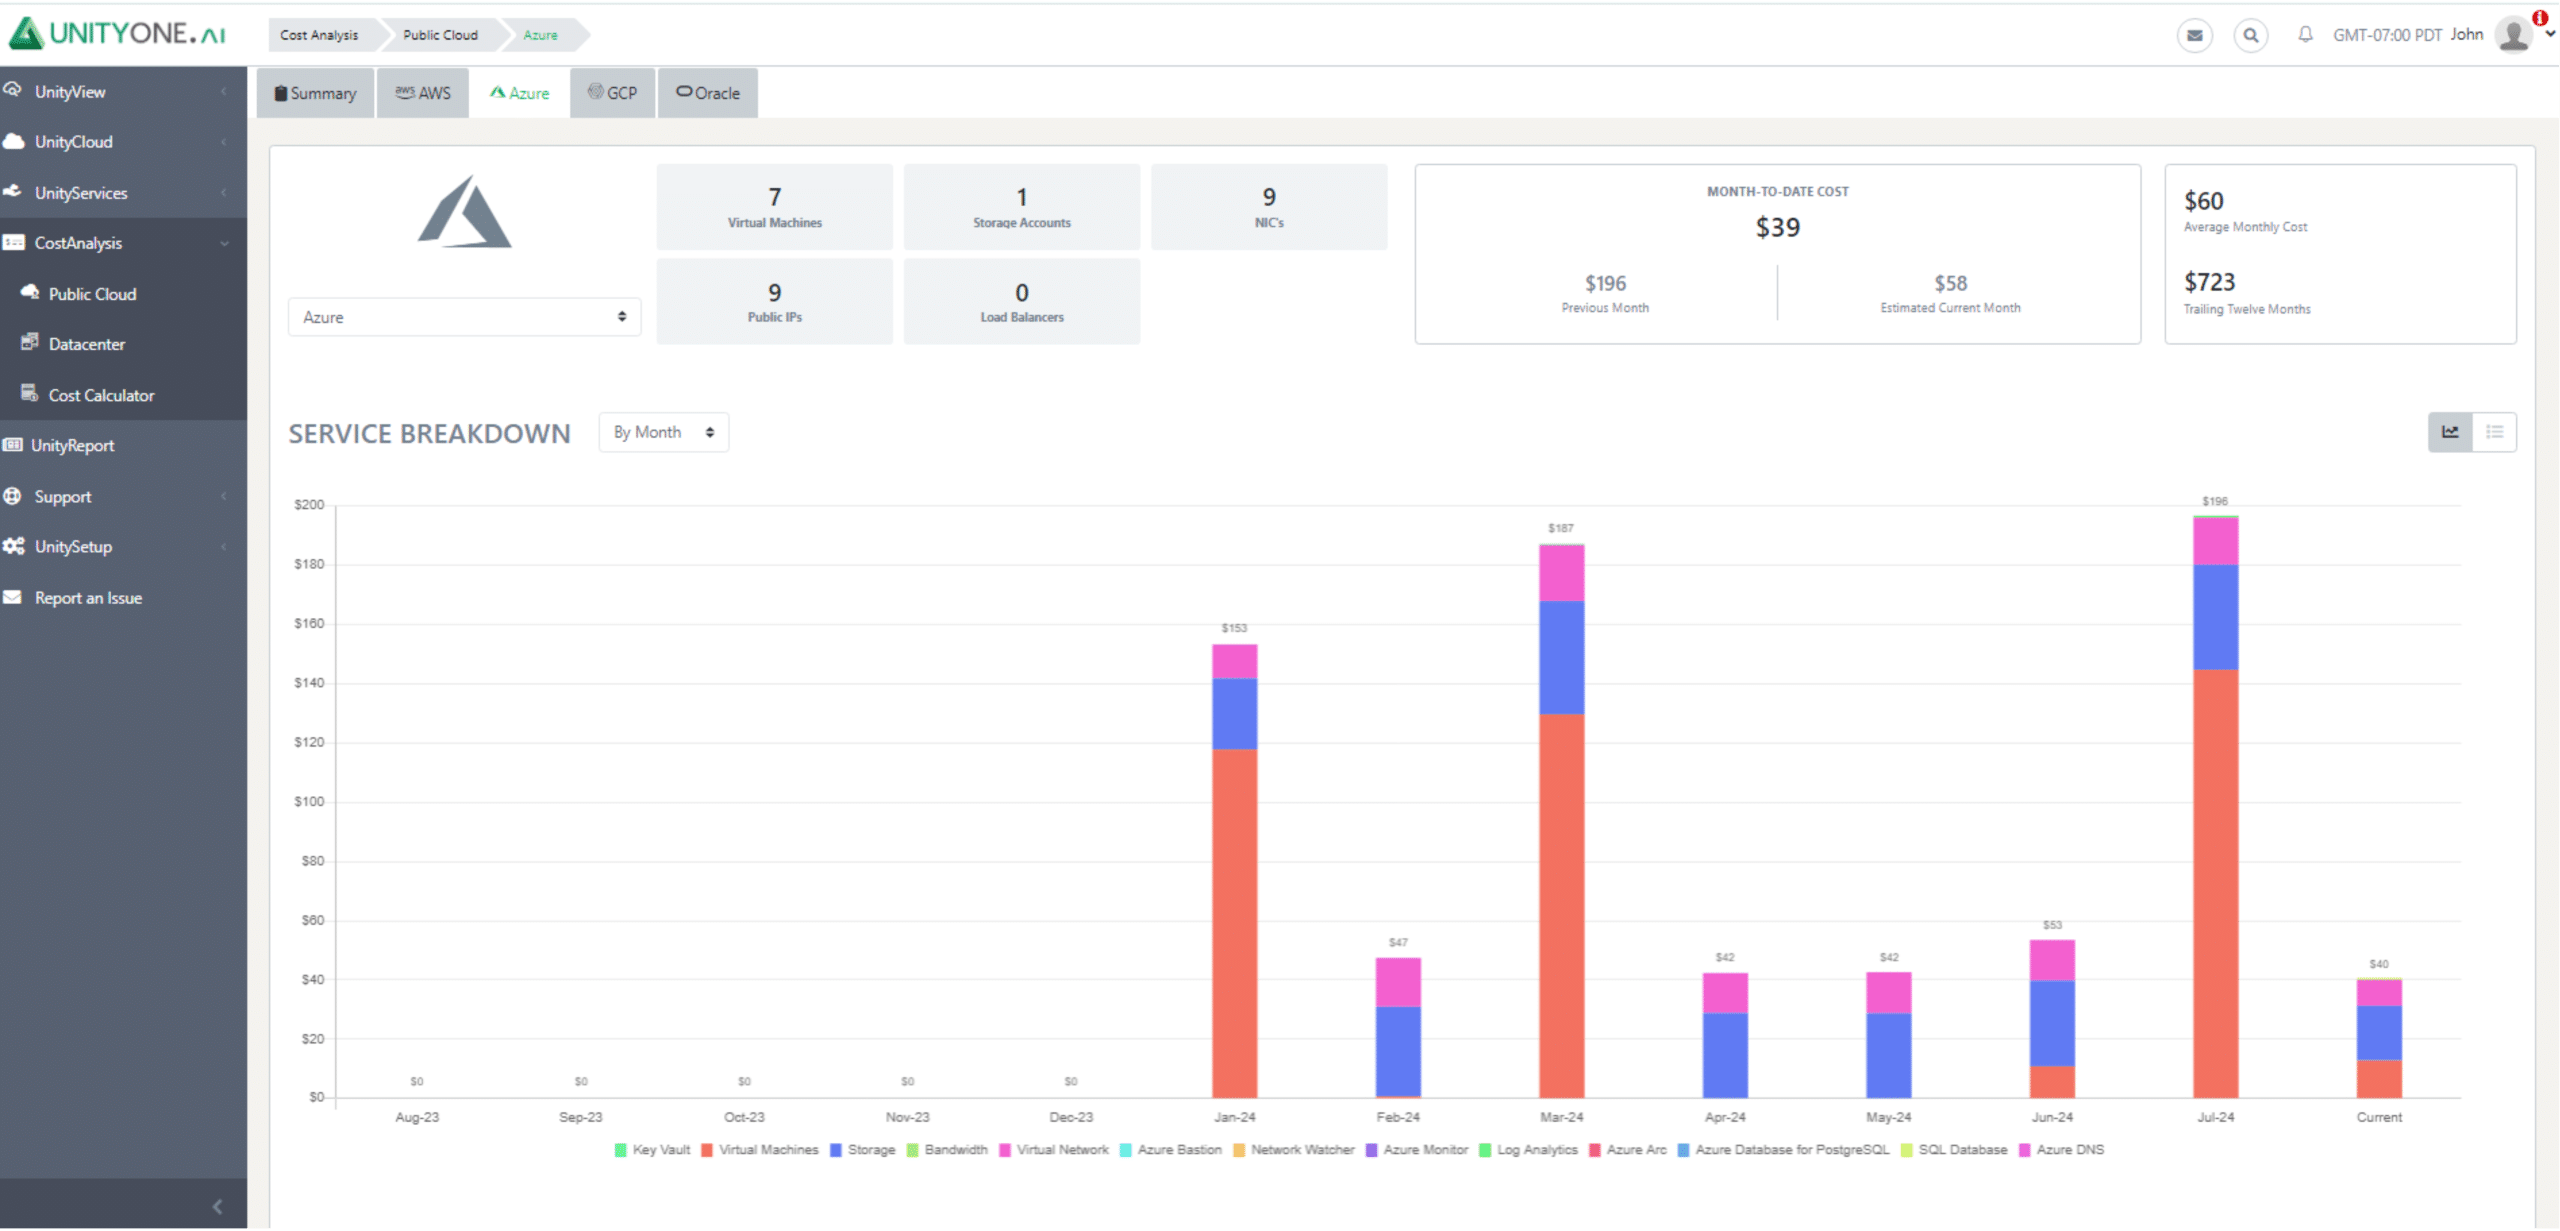
Task: Click the UnityView eye icon in sidebar
Action: tap(13, 90)
